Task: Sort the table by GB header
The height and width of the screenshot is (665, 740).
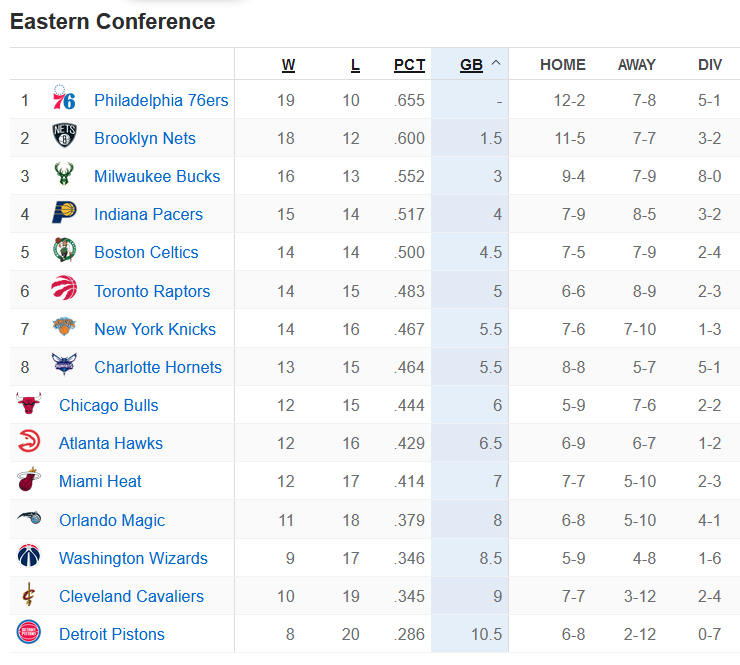Action: [x=471, y=65]
